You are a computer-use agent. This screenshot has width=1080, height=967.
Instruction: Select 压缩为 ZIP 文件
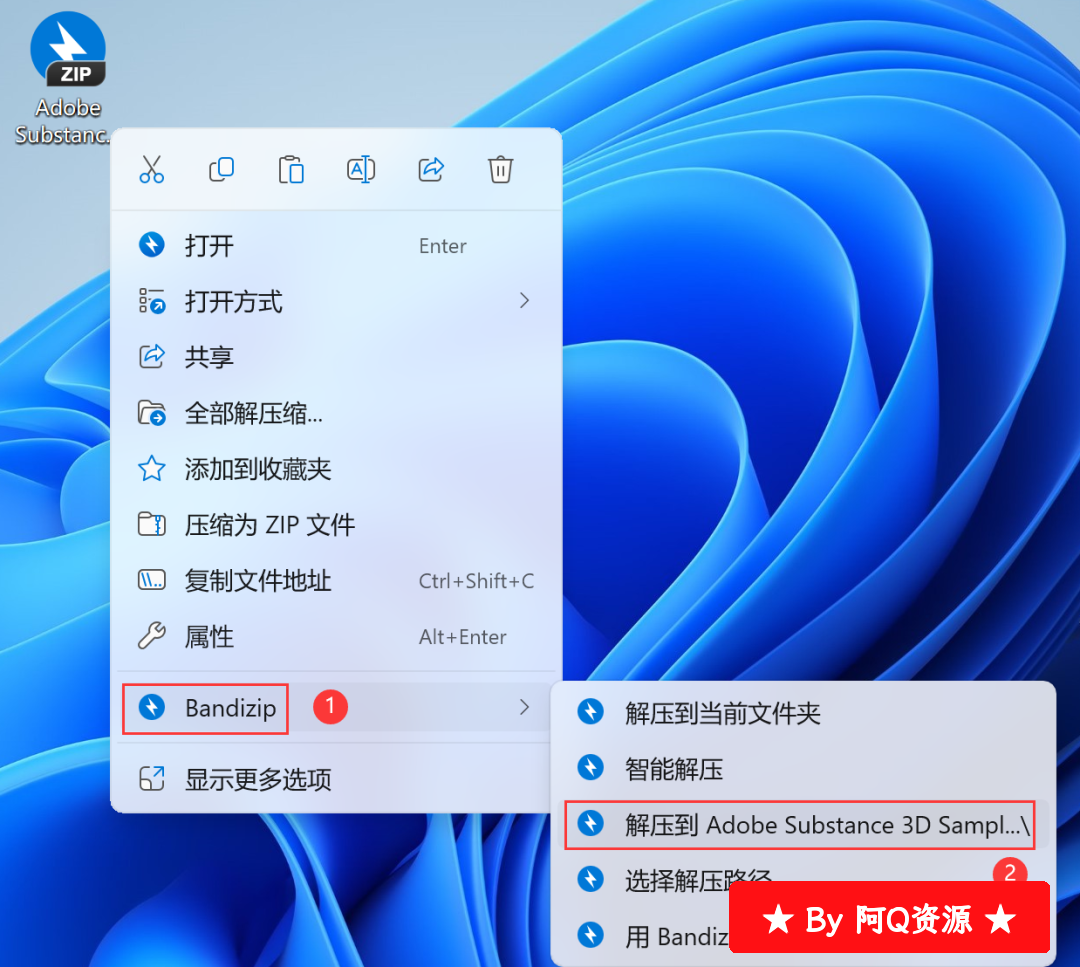click(x=269, y=525)
